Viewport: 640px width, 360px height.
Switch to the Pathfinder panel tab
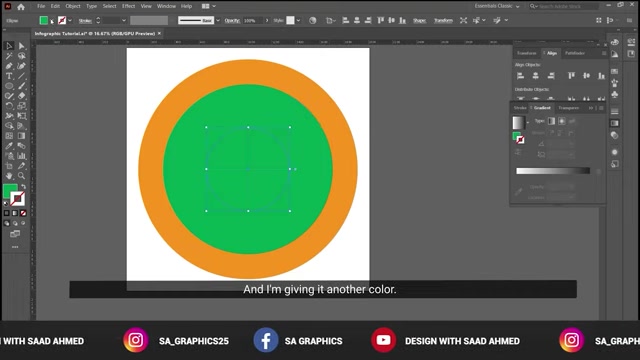point(575,53)
